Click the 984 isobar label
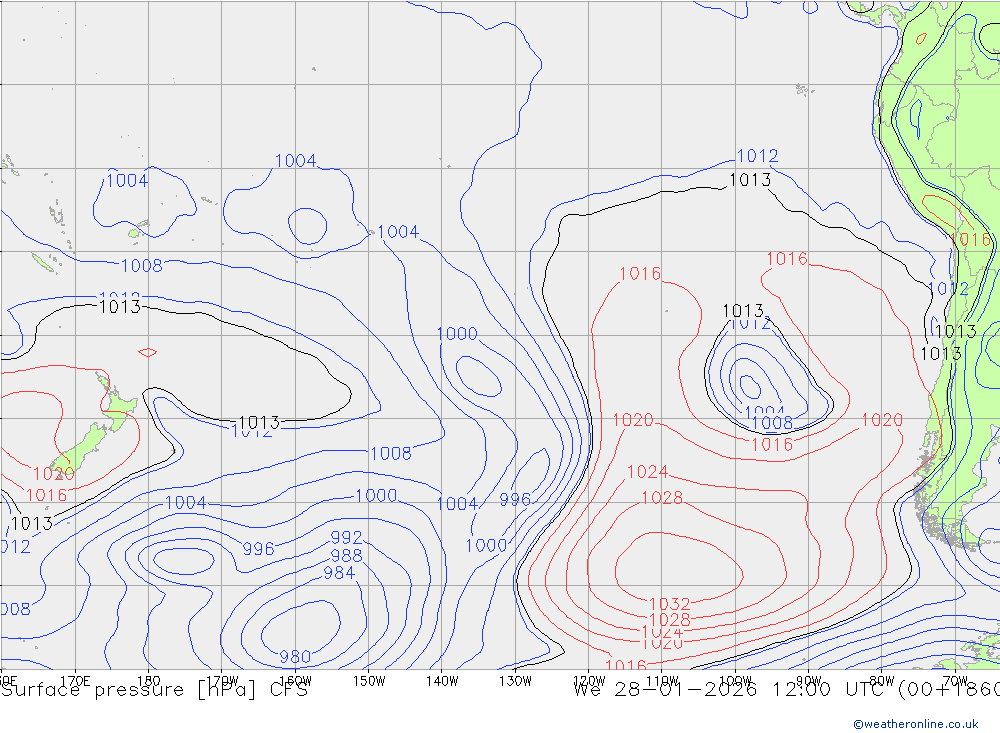Viewport: 1000px width, 733px height. [339, 573]
